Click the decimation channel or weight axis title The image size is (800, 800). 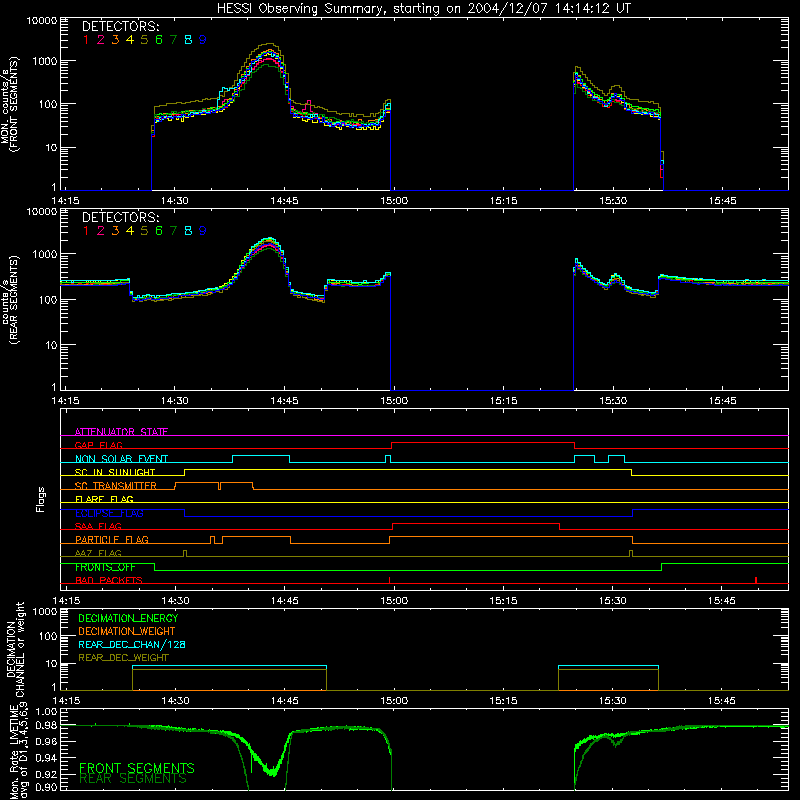click(x=15, y=649)
